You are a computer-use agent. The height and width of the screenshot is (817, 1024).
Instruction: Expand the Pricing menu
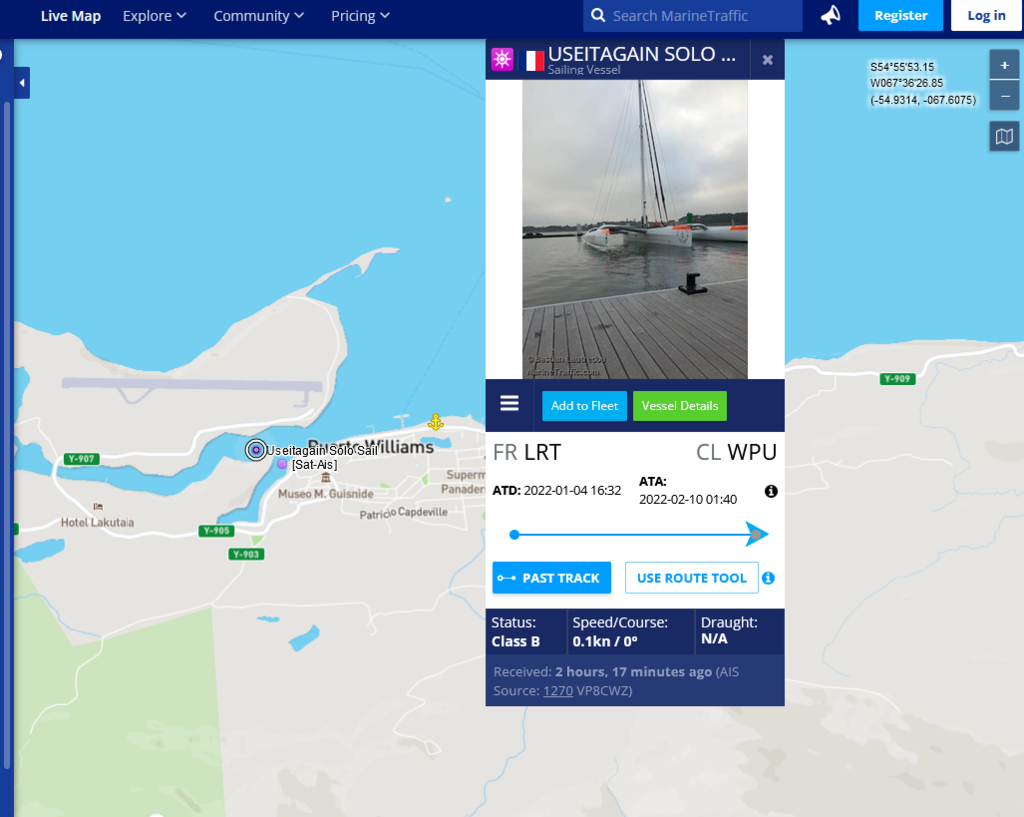pos(360,16)
